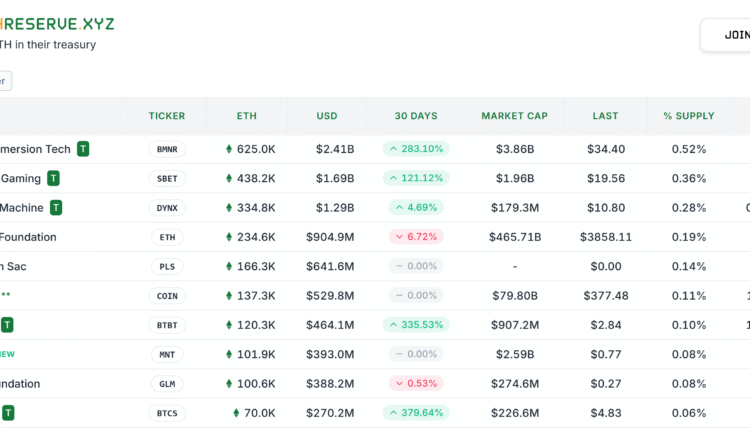Sort by the MARKET CAP column header
The height and width of the screenshot is (430, 750).
tap(514, 116)
